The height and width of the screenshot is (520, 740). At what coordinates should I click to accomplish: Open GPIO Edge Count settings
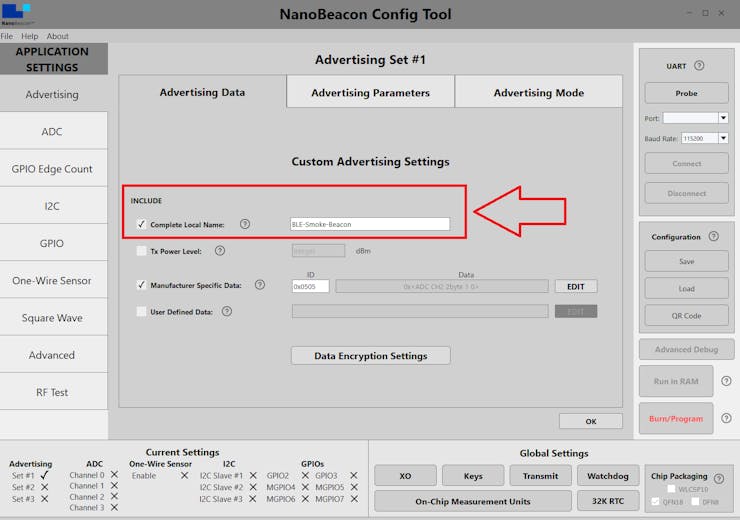[x=53, y=169]
